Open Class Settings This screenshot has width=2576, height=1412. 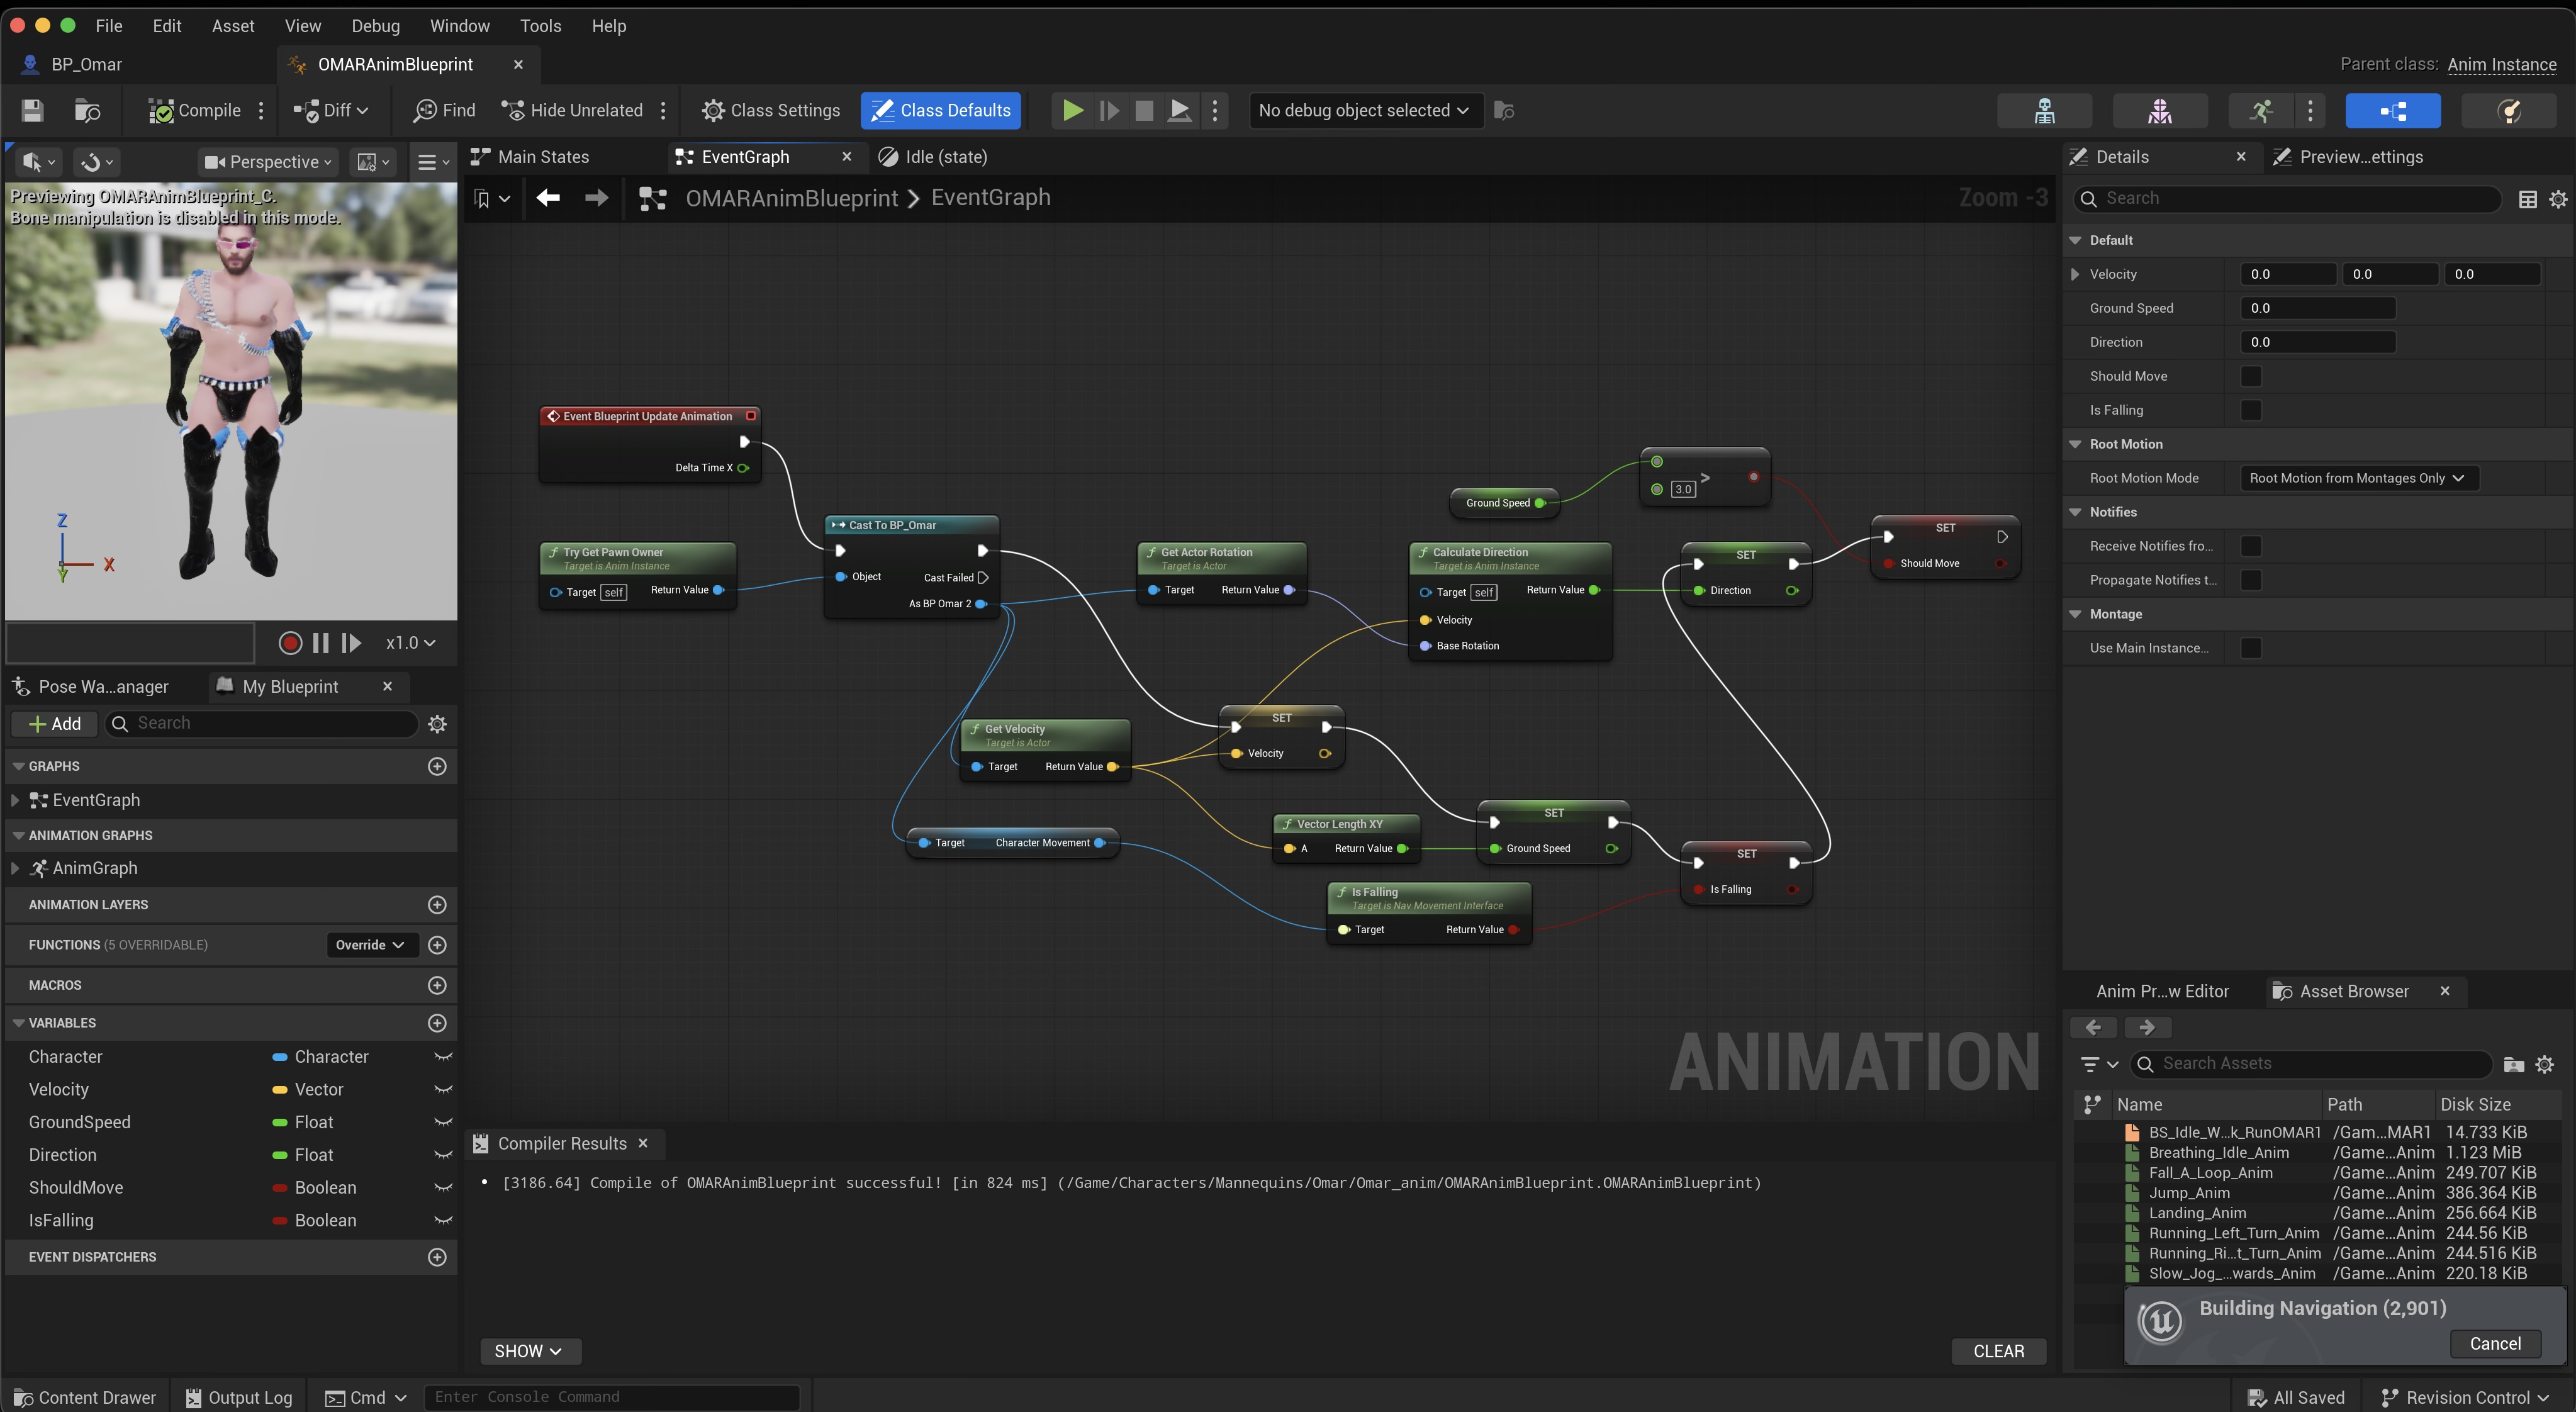coord(771,110)
